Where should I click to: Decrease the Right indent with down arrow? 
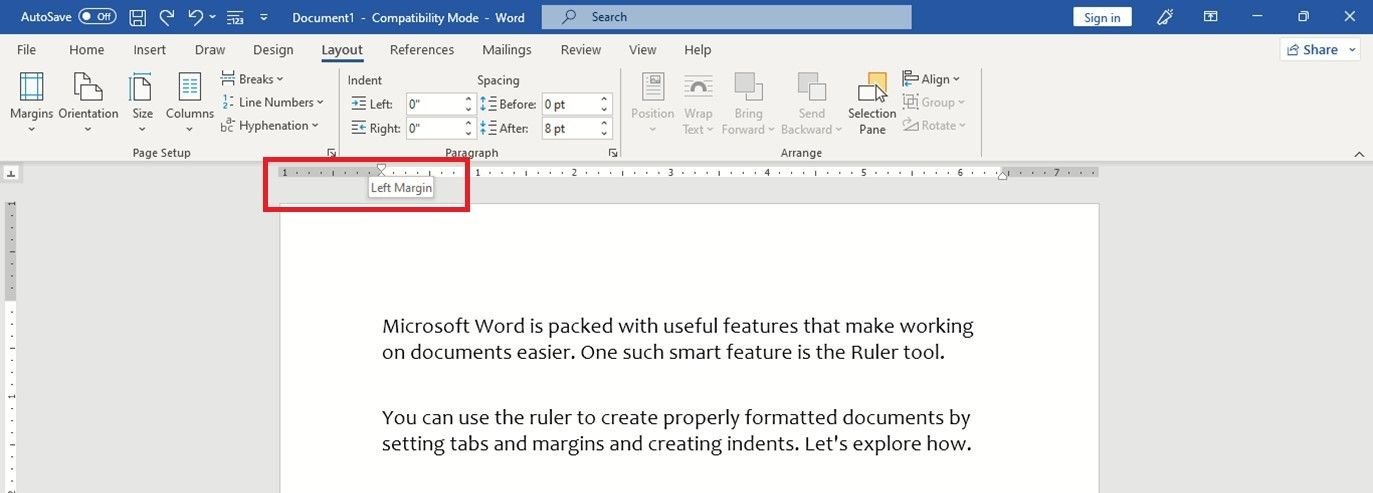(x=468, y=133)
